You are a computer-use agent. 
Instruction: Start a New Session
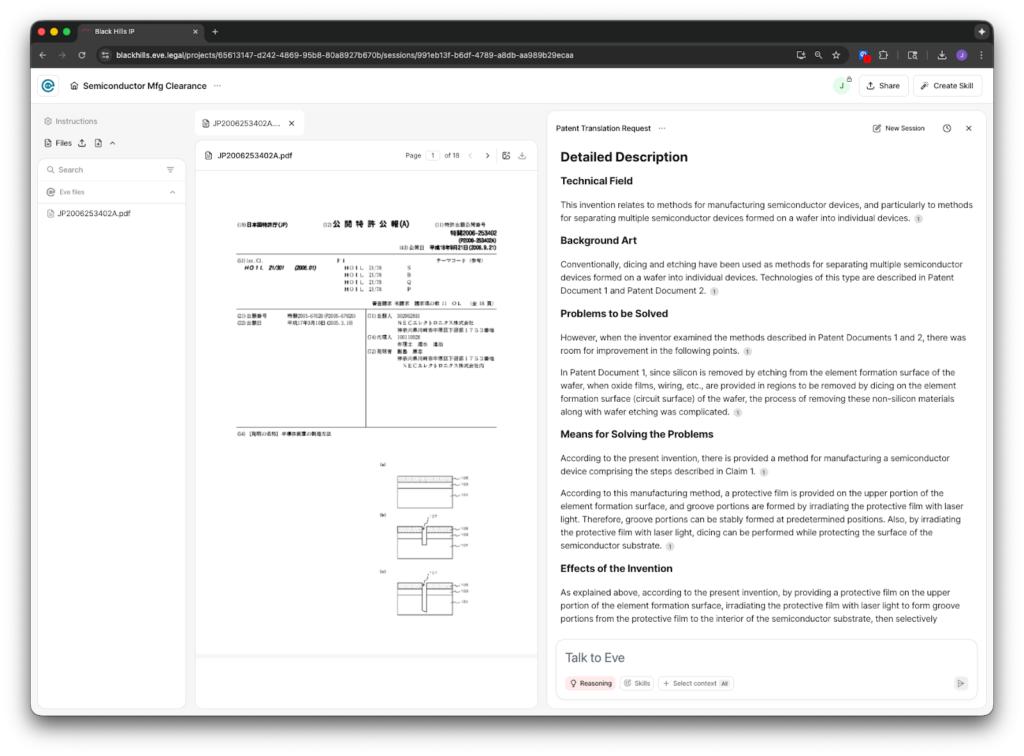pos(898,128)
